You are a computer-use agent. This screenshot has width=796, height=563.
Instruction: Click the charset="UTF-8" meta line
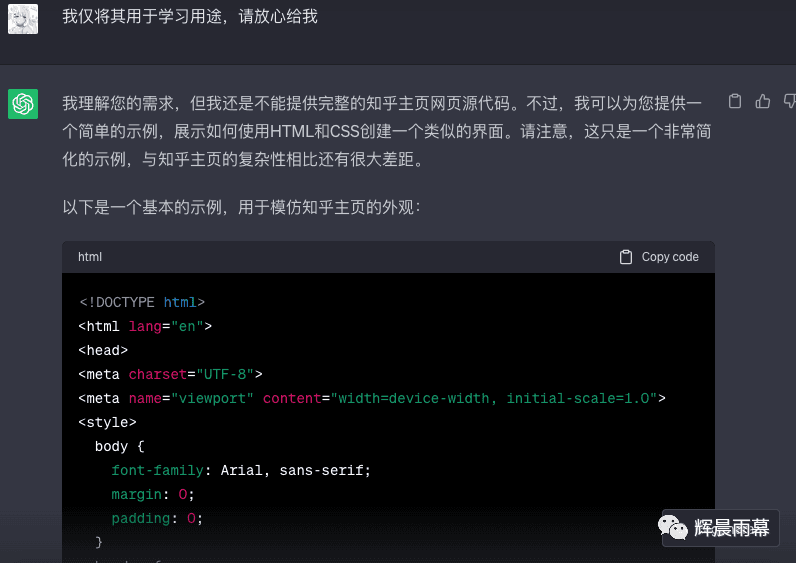coord(171,374)
